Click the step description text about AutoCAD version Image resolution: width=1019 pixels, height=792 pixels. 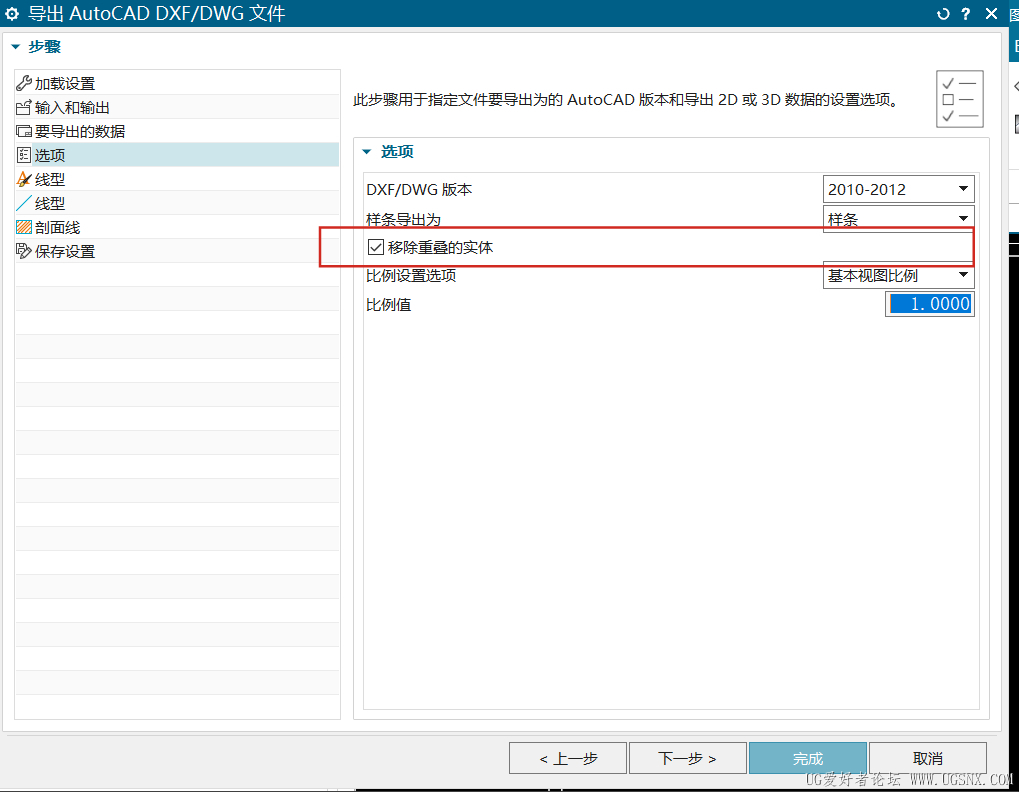pos(626,100)
